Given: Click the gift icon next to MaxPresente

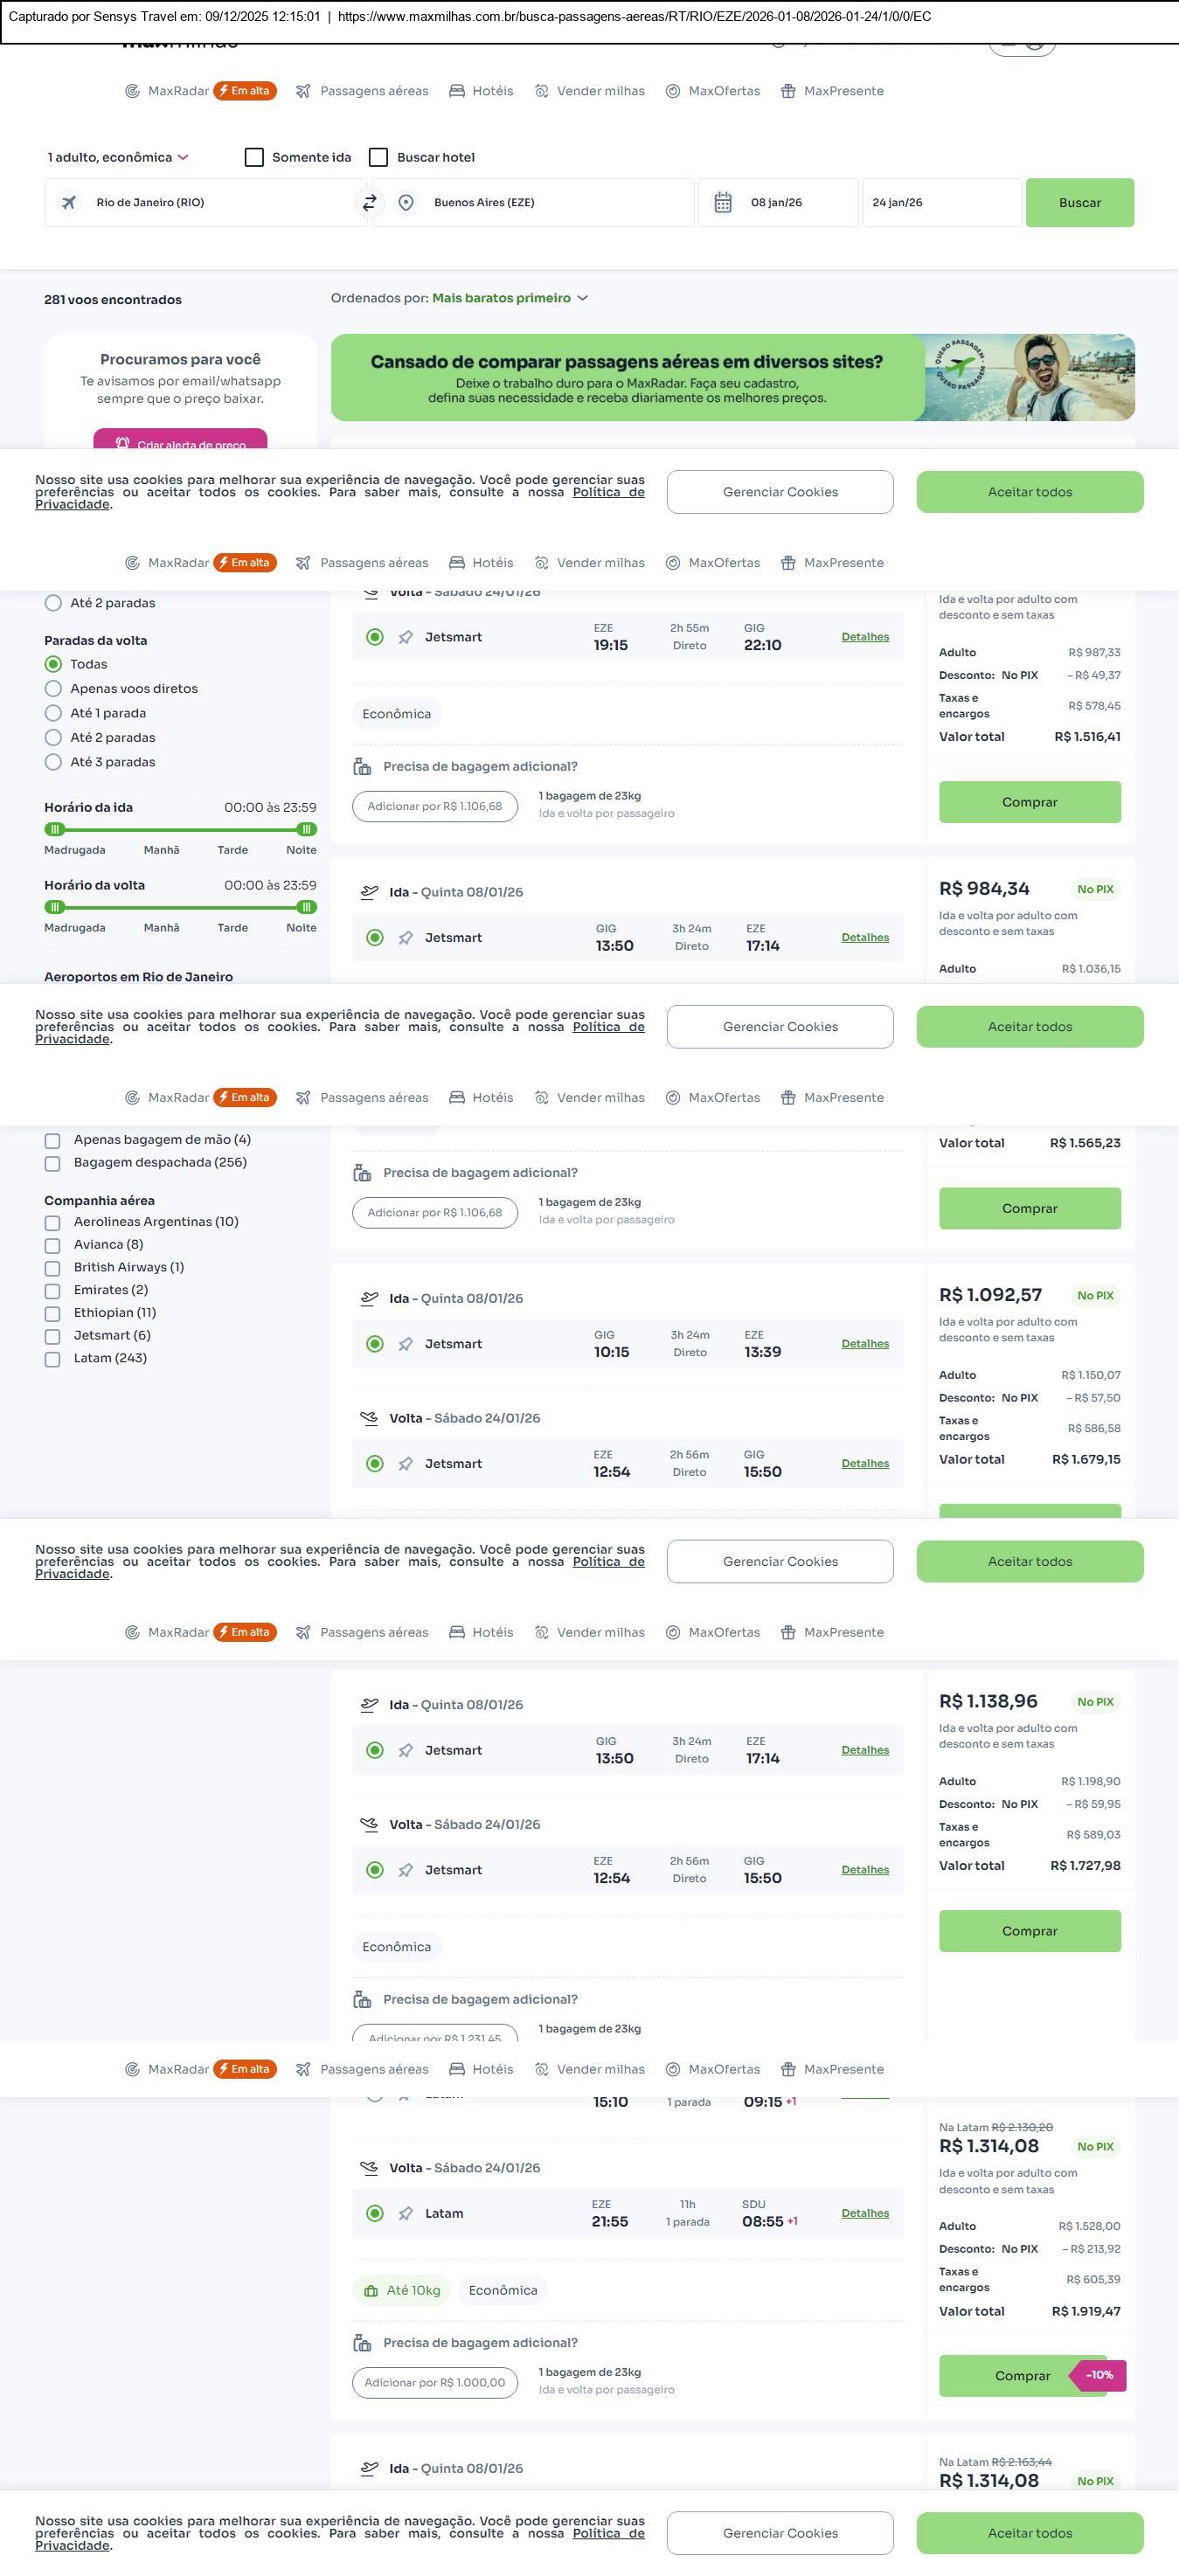Looking at the screenshot, I should pos(788,91).
